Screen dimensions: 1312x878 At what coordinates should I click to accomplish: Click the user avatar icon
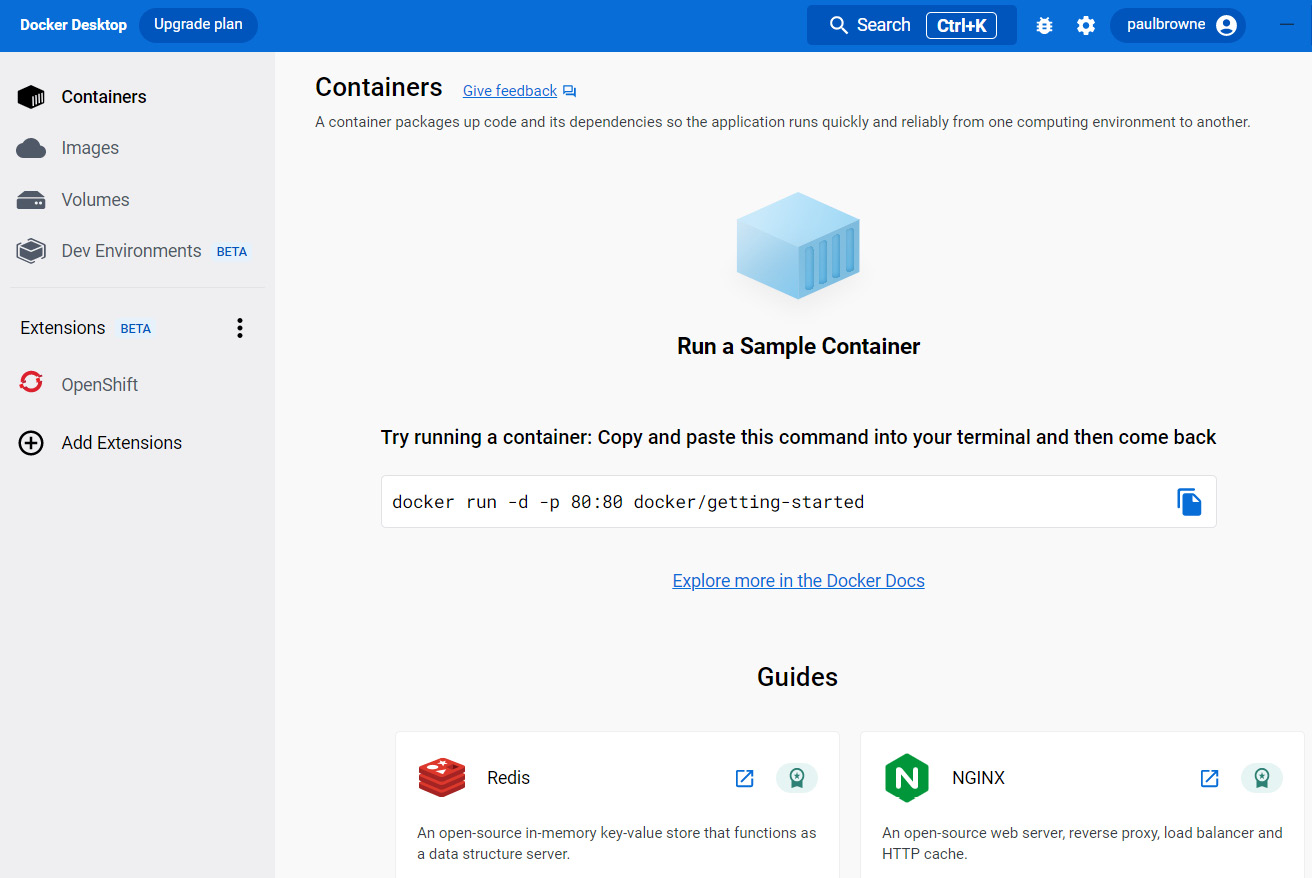coord(1227,25)
